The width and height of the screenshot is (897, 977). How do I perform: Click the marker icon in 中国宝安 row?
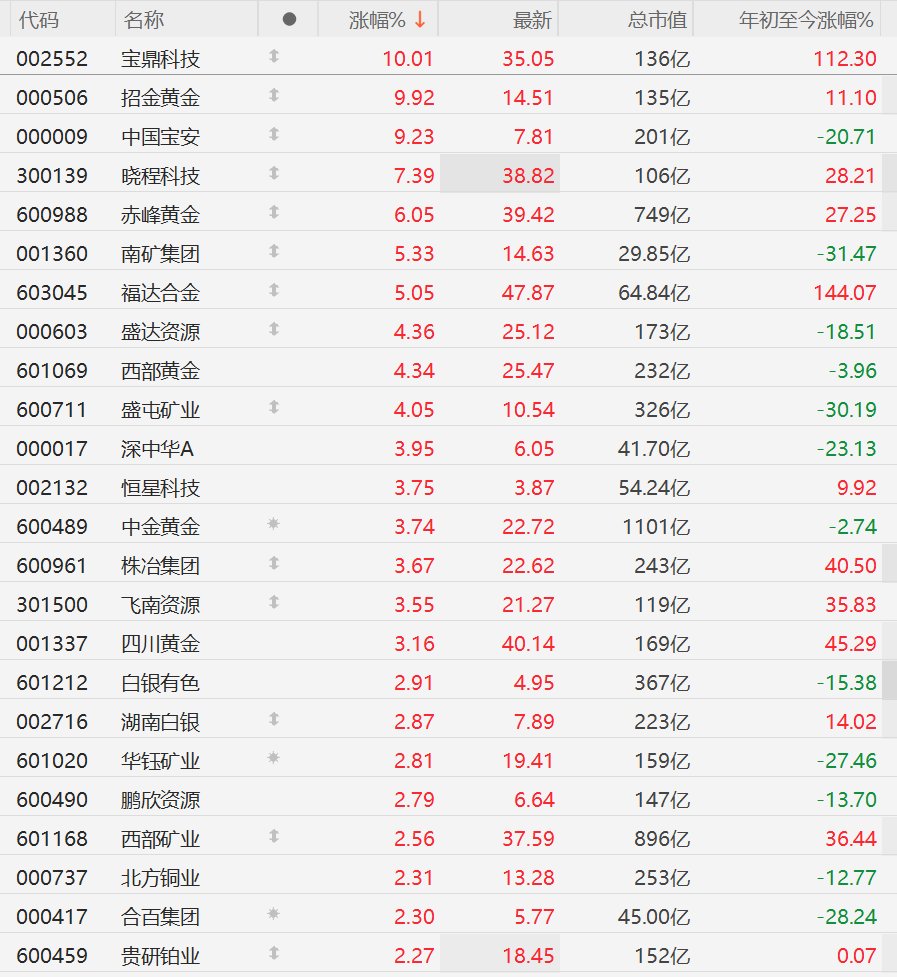273,134
